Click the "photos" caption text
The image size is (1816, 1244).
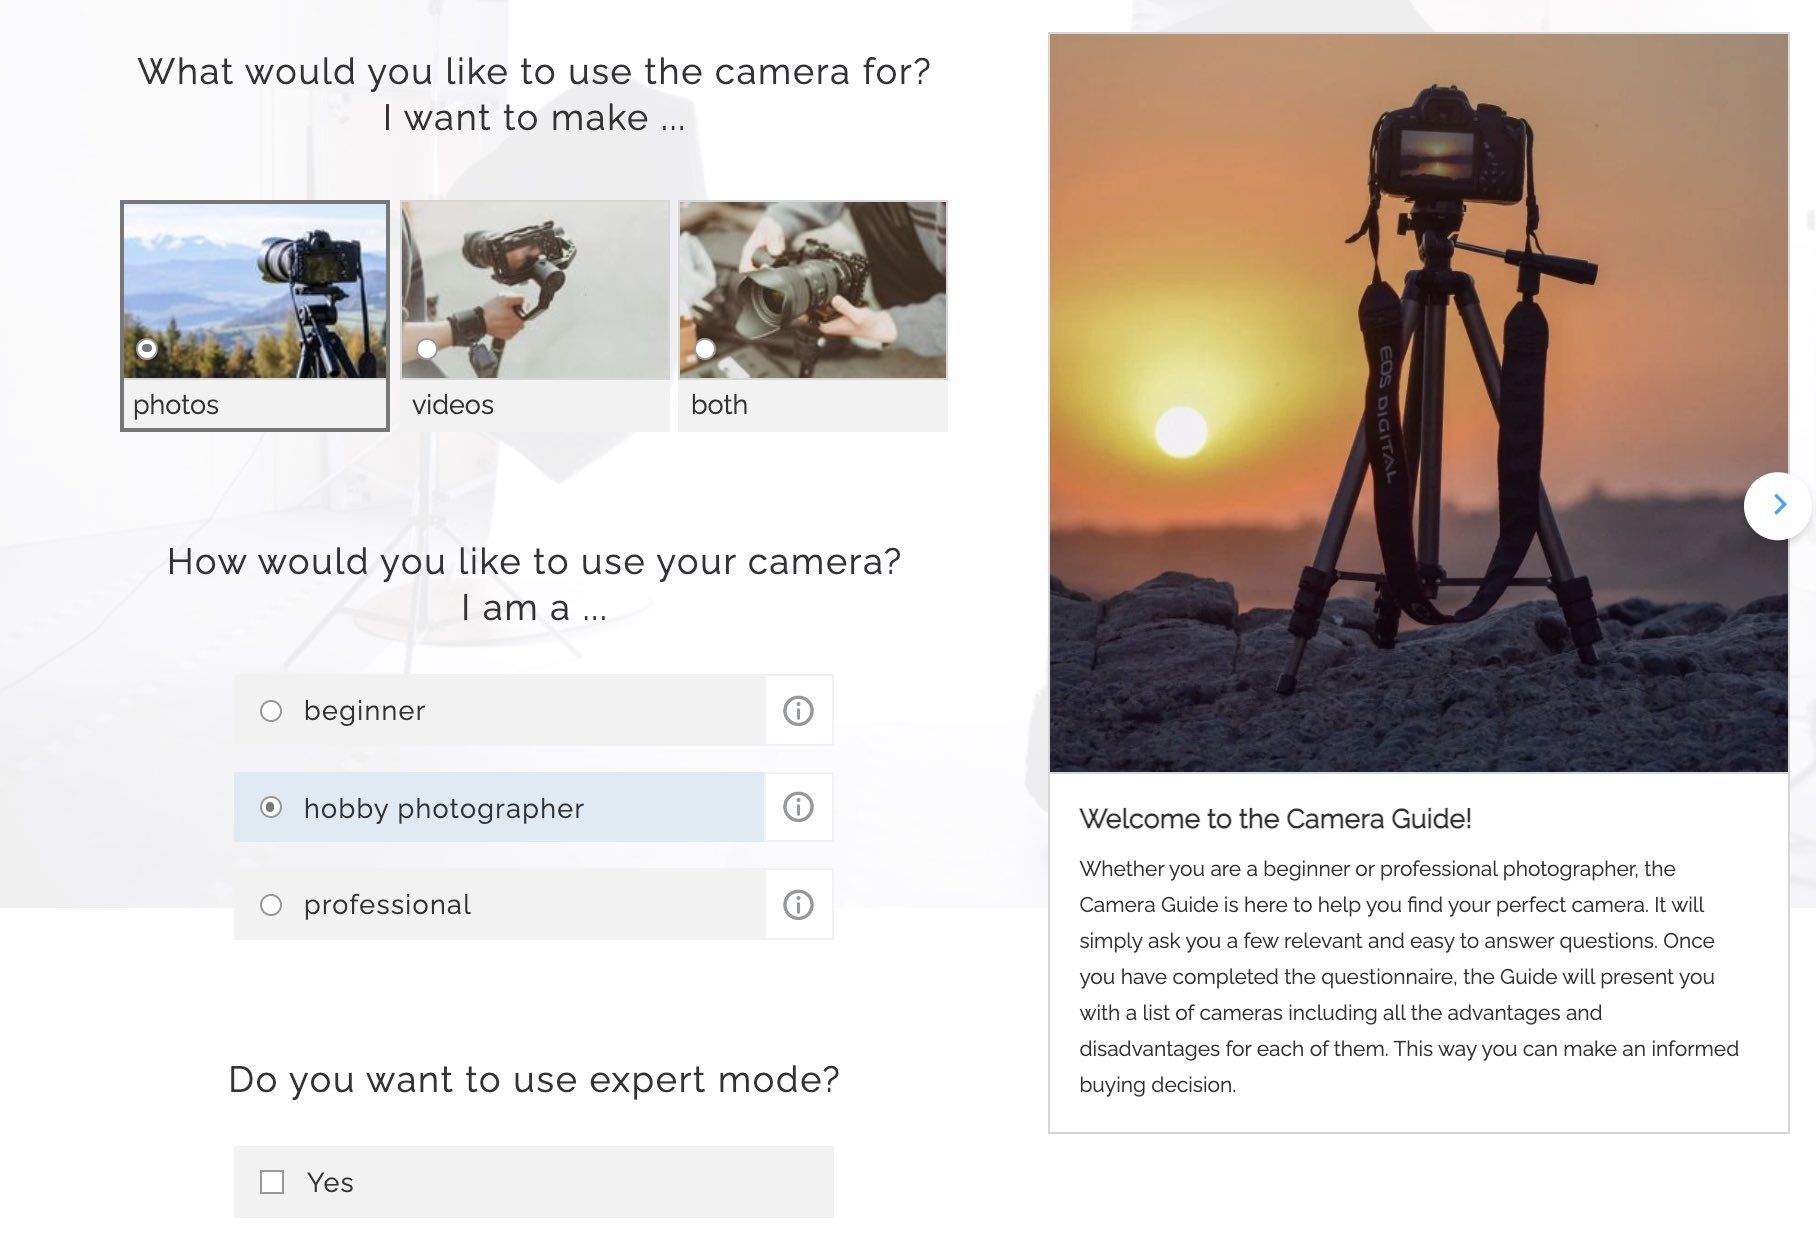coord(176,405)
